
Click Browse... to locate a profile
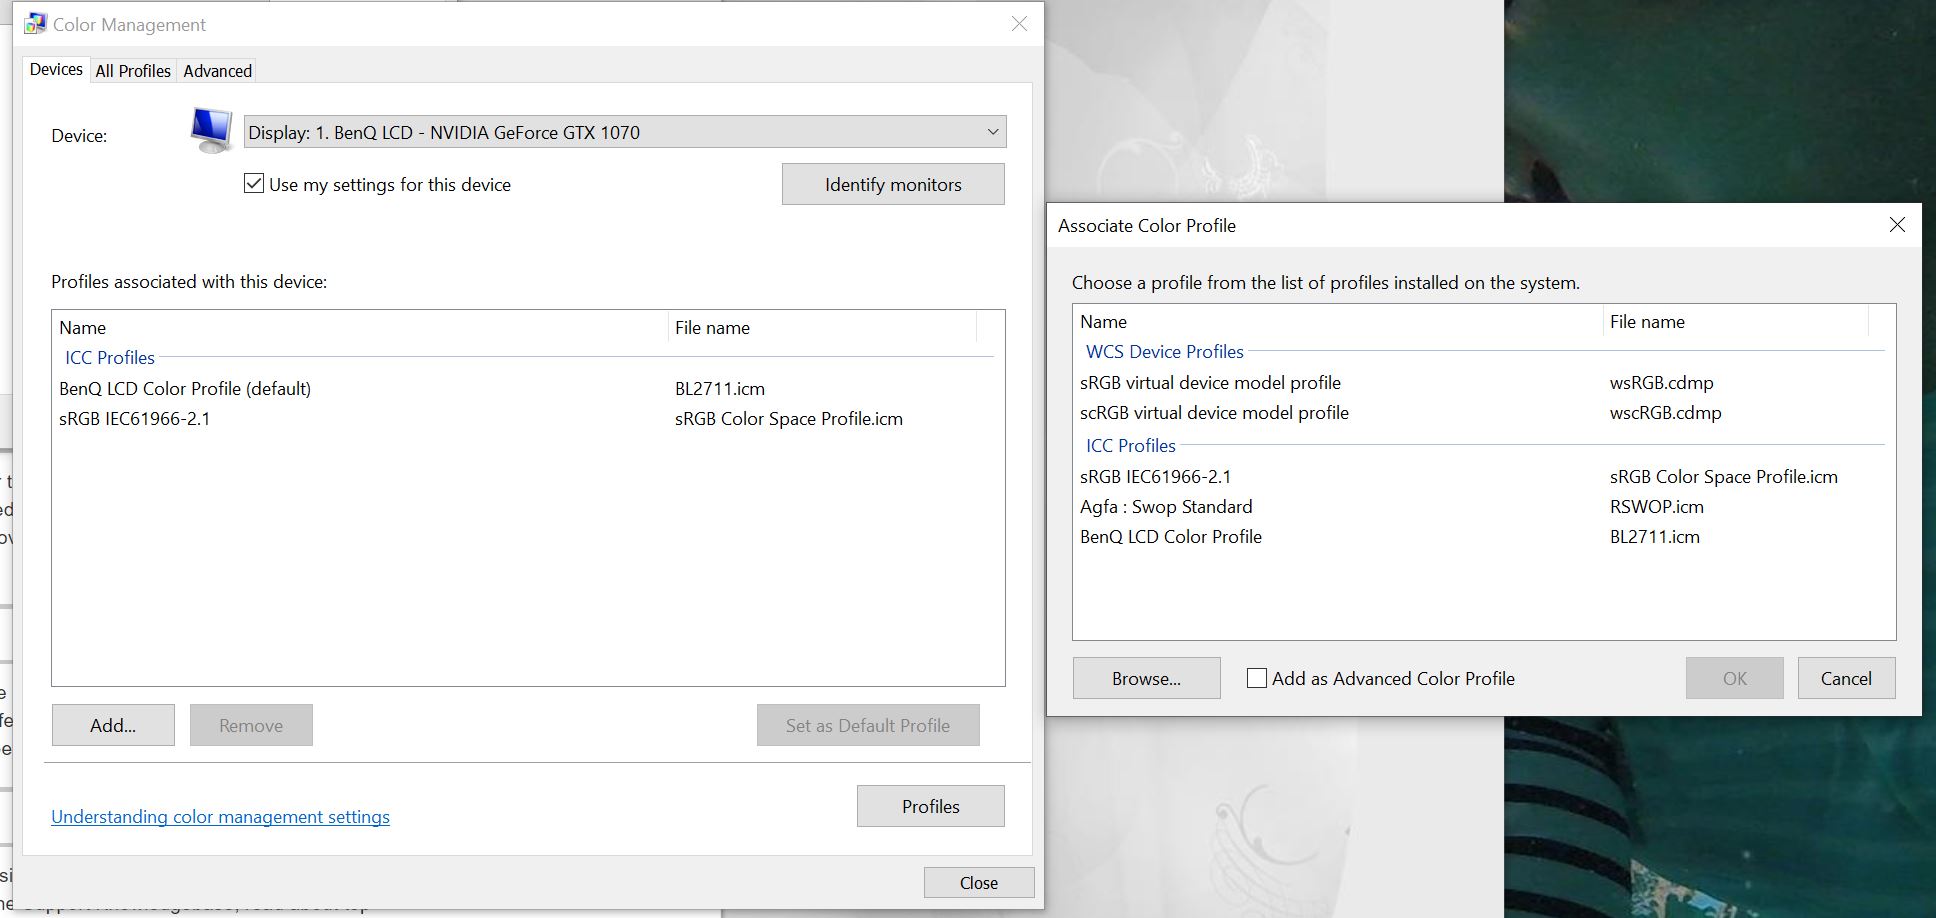click(1146, 678)
